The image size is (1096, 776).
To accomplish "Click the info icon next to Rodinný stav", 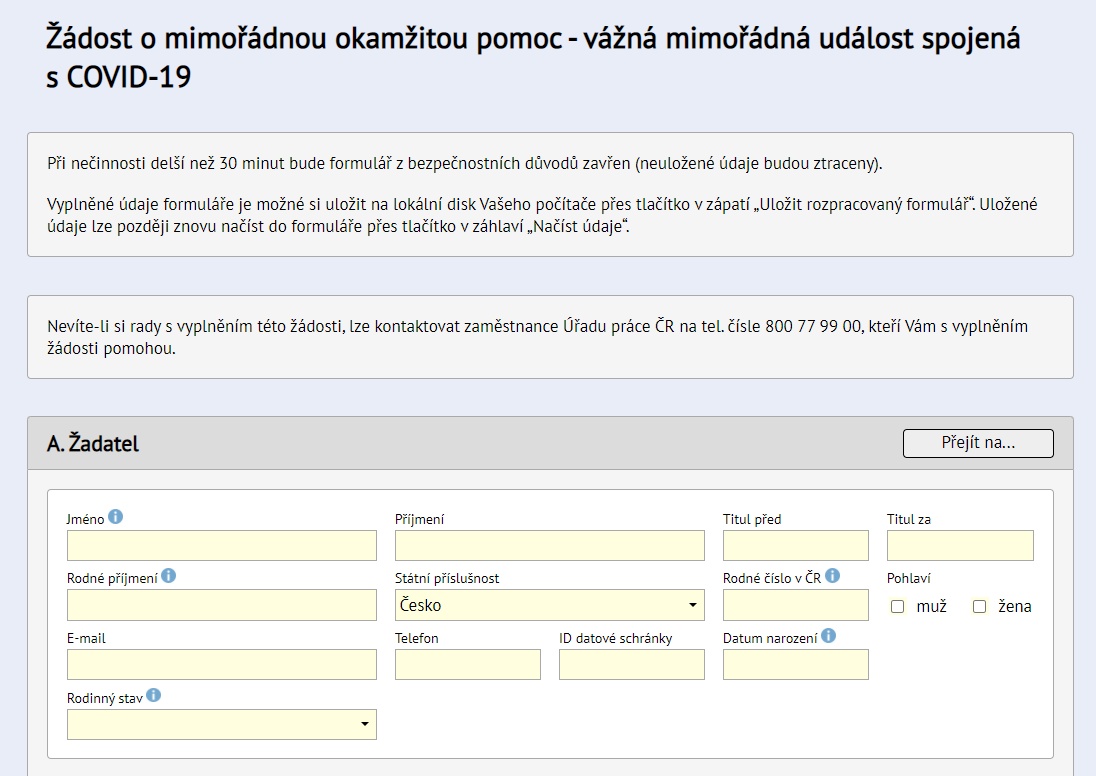I will point(153,696).
